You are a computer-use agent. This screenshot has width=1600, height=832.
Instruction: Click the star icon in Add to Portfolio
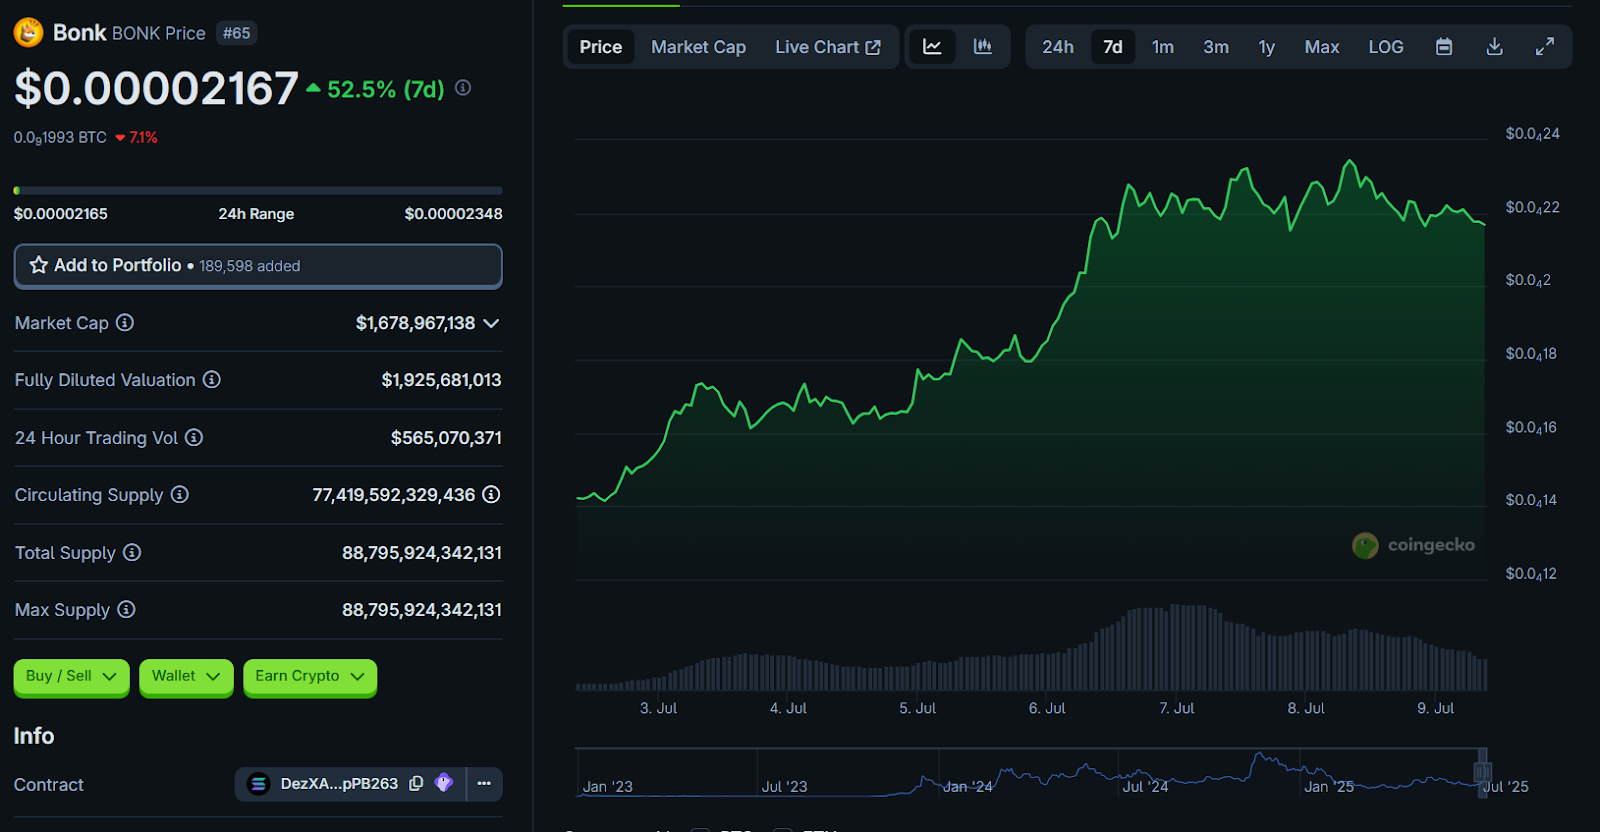(39, 265)
